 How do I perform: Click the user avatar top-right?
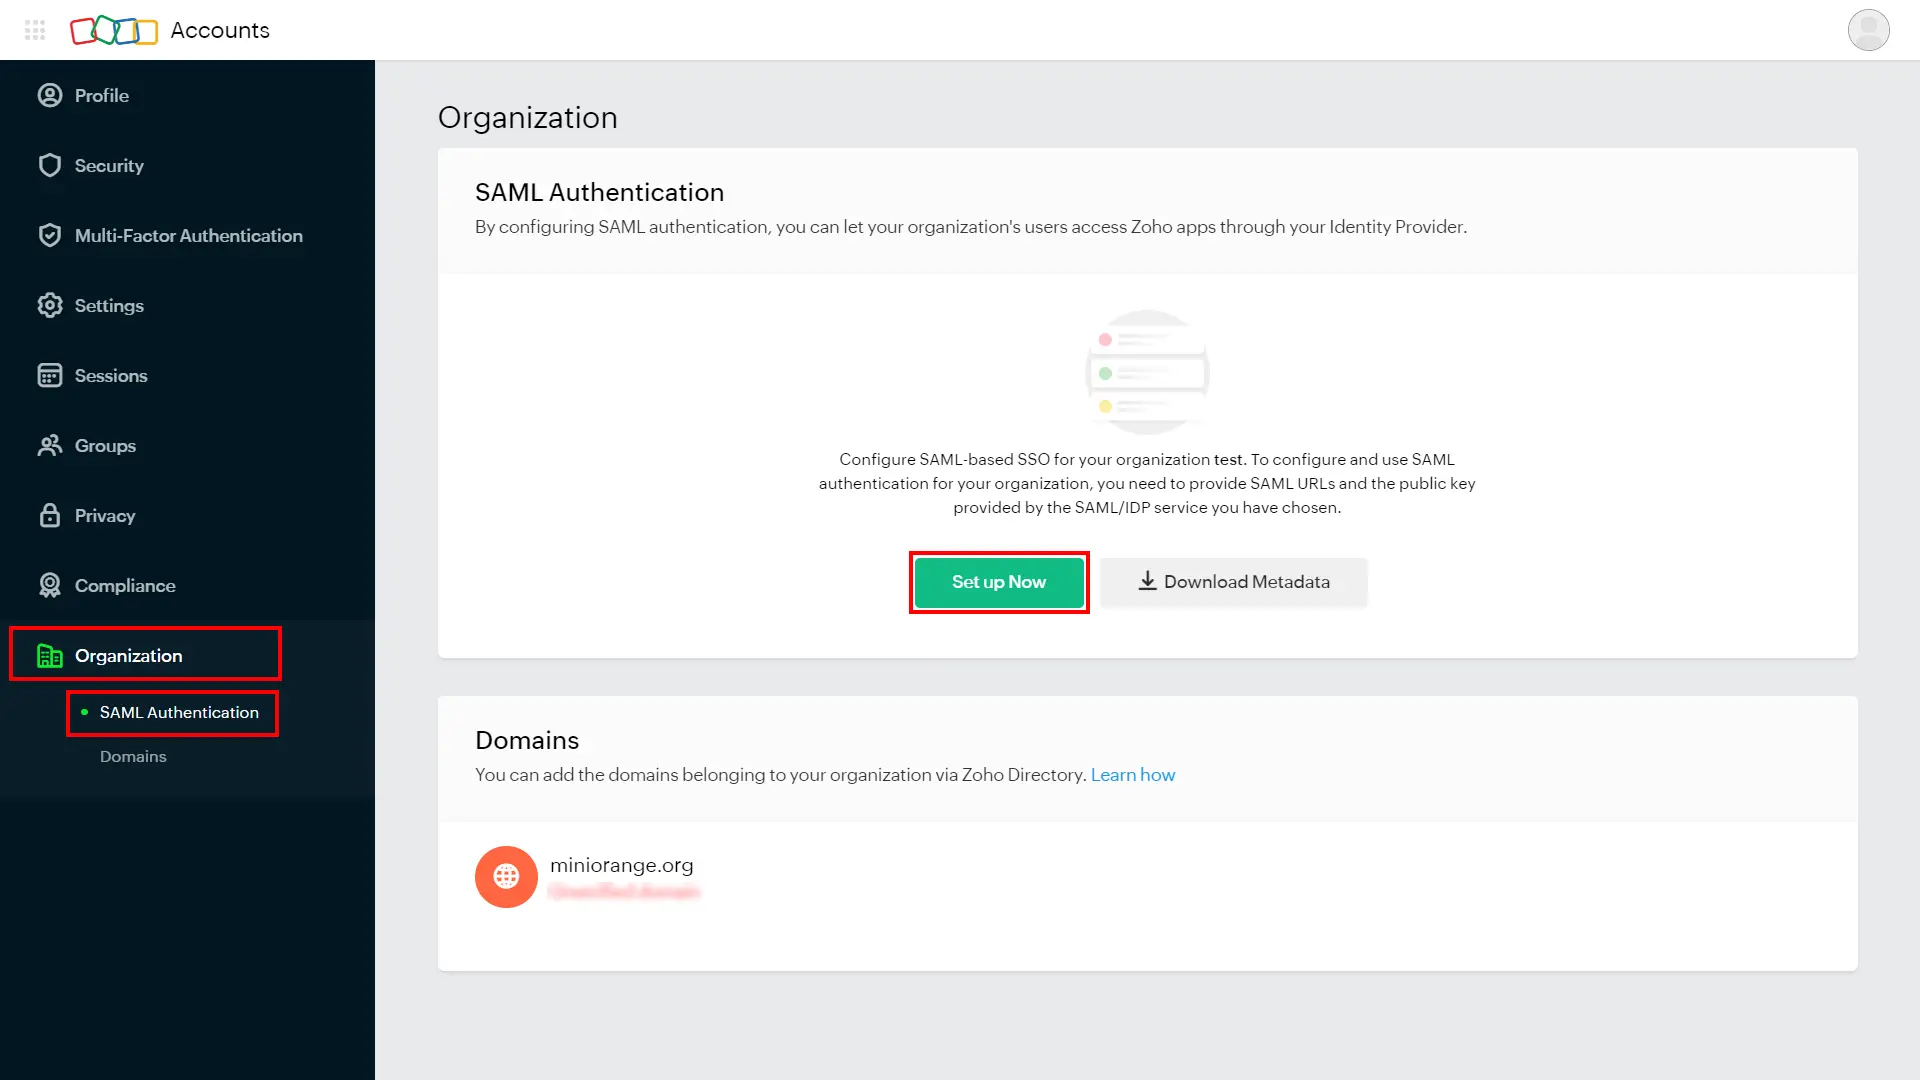1869,29
